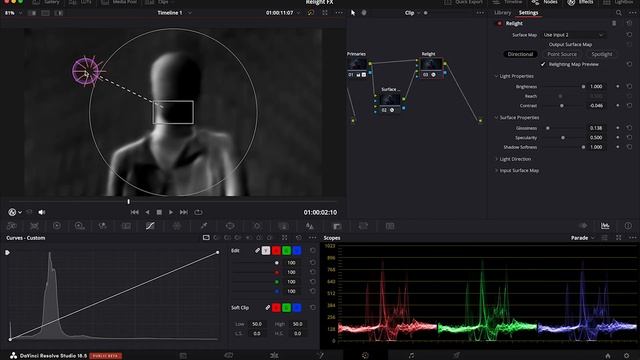Toggle loop playback
The height and width of the screenshot is (360, 640).
point(198,212)
